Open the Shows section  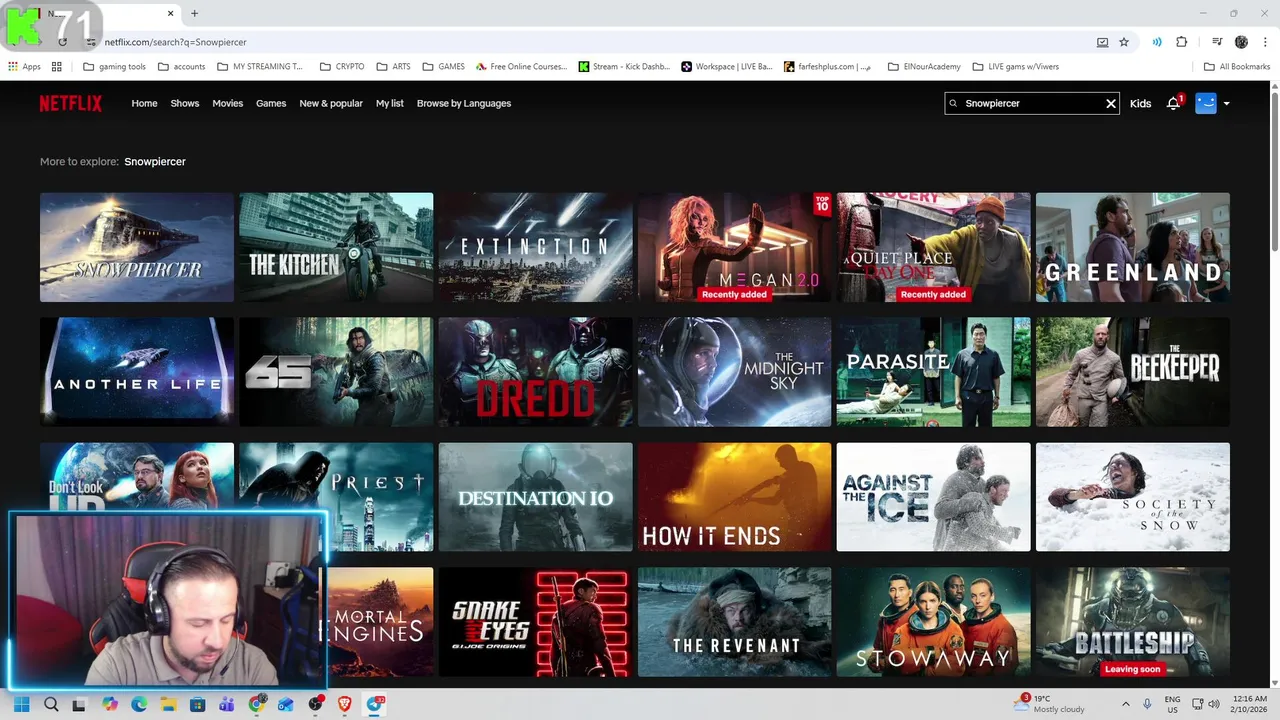185,103
